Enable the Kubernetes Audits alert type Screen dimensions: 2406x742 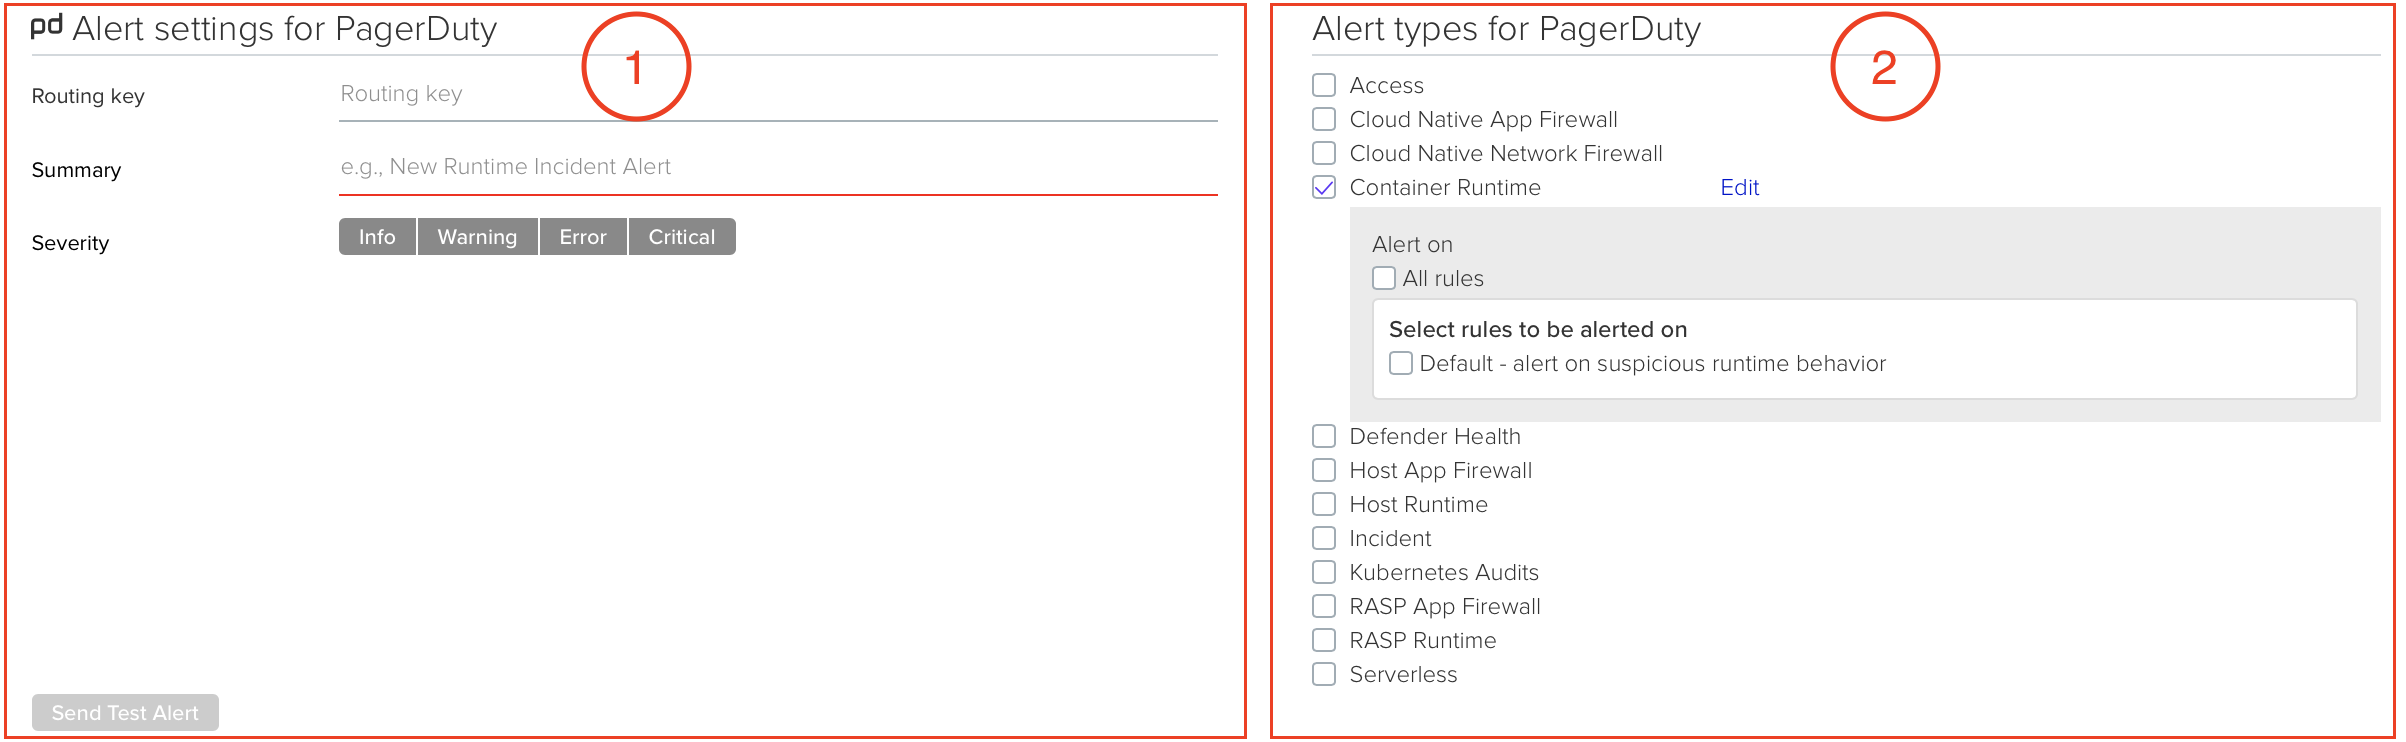(x=1324, y=572)
